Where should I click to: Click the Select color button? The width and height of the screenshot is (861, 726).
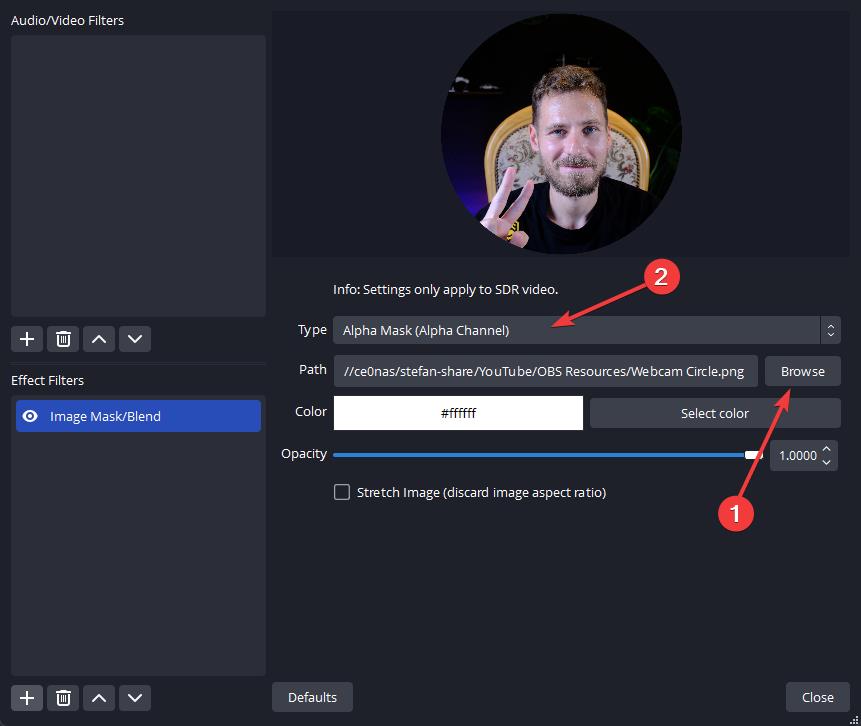point(715,413)
